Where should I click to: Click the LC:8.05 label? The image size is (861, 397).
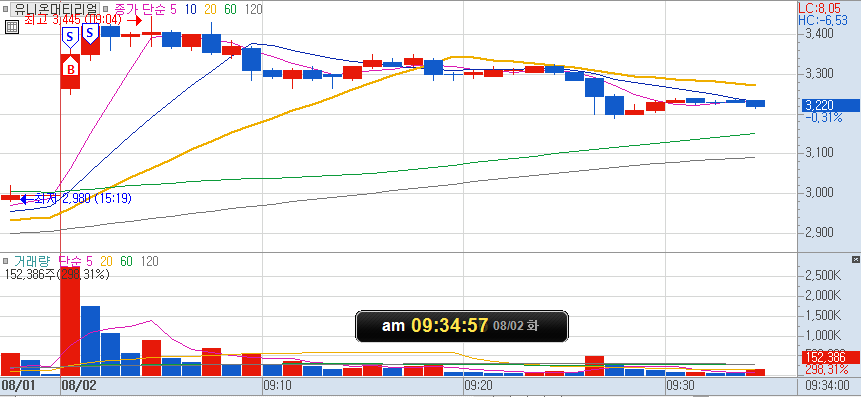(819, 8)
